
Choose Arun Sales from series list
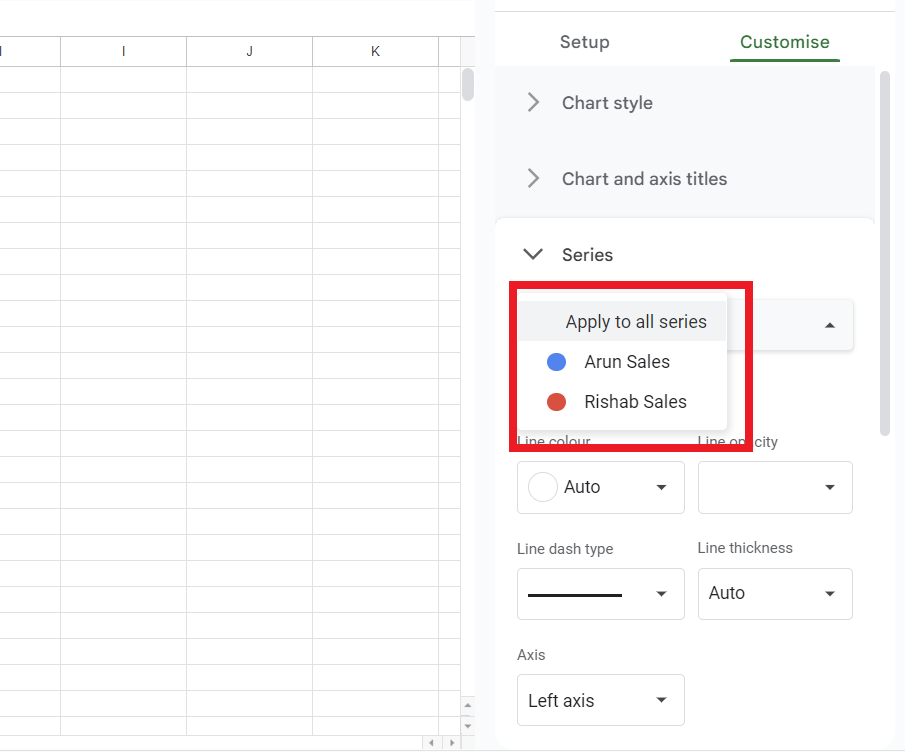pyautogui.click(x=626, y=362)
